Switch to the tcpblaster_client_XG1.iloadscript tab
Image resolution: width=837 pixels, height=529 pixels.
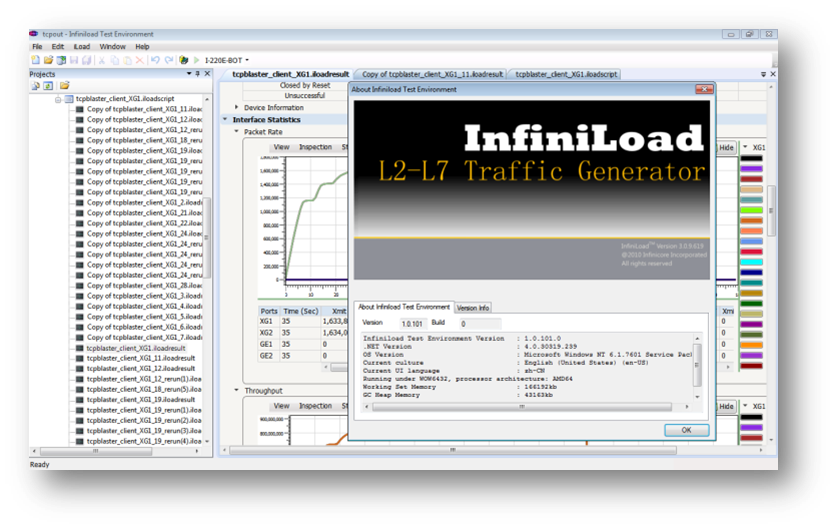566,74
